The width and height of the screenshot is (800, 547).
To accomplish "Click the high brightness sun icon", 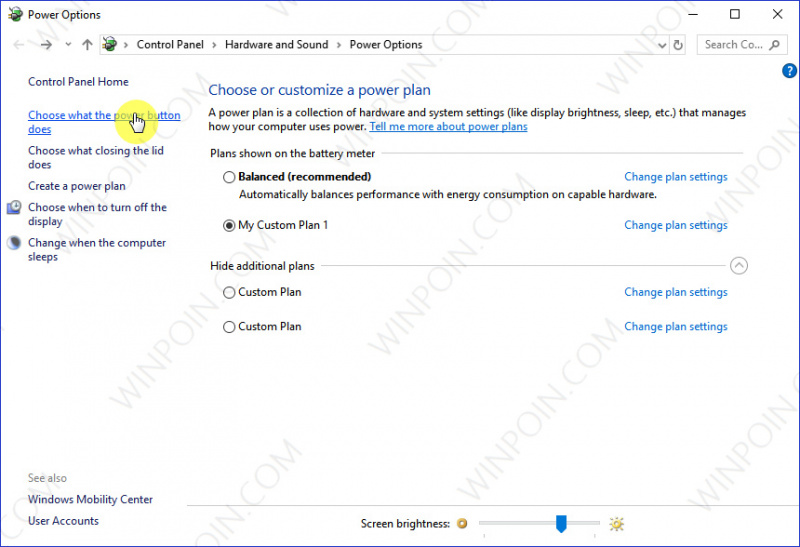I will (x=616, y=523).
